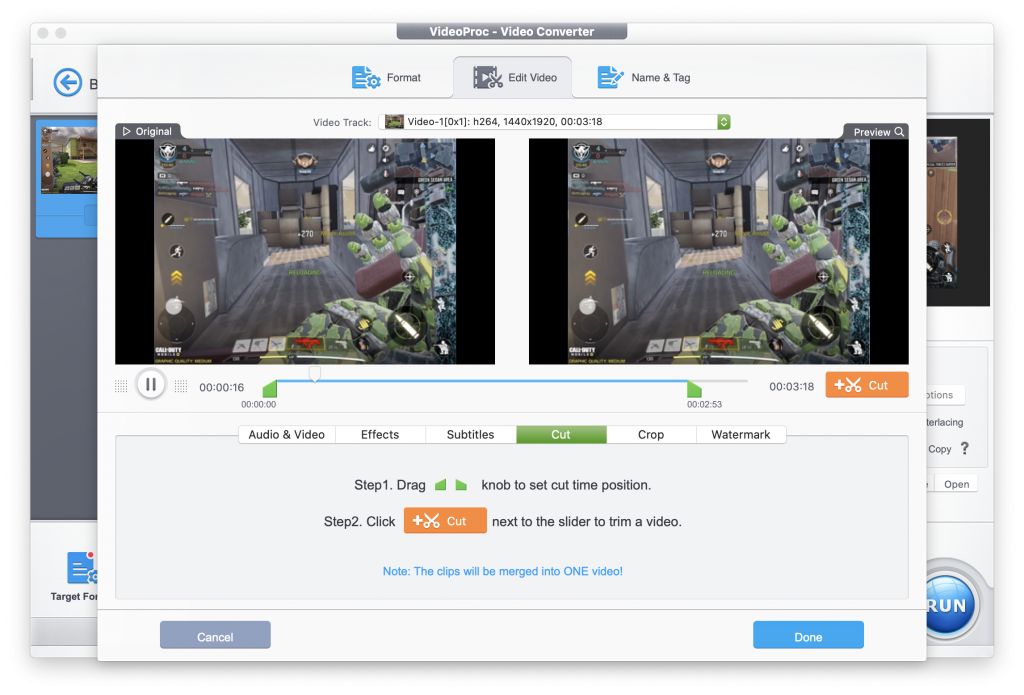The height and width of the screenshot is (695, 1024).
Task: Click the Format gear document icon
Action: point(365,78)
